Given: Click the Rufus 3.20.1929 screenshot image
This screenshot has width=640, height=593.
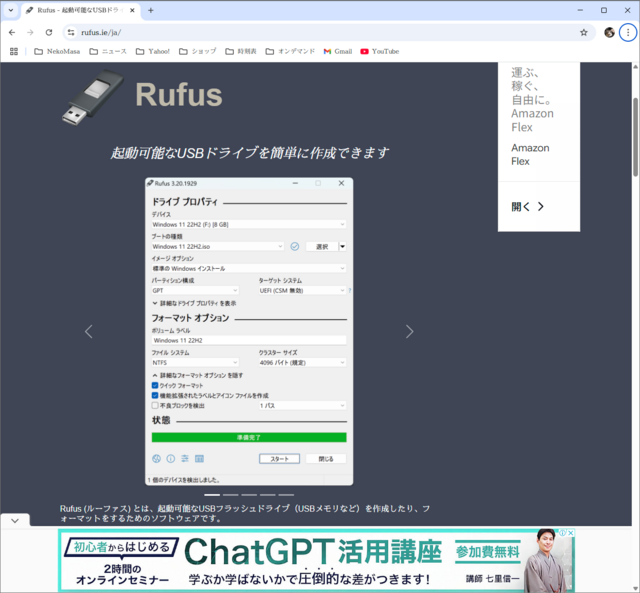Looking at the screenshot, I should pos(249,331).
